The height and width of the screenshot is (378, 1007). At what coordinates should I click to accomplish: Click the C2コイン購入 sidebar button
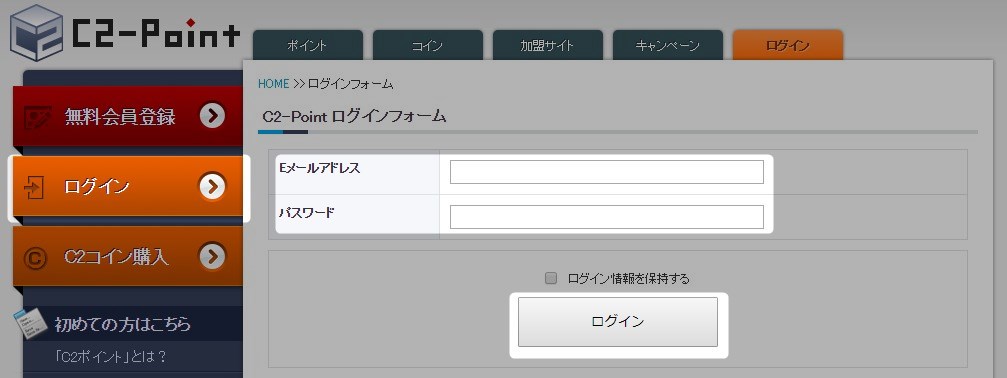[128, 256]
